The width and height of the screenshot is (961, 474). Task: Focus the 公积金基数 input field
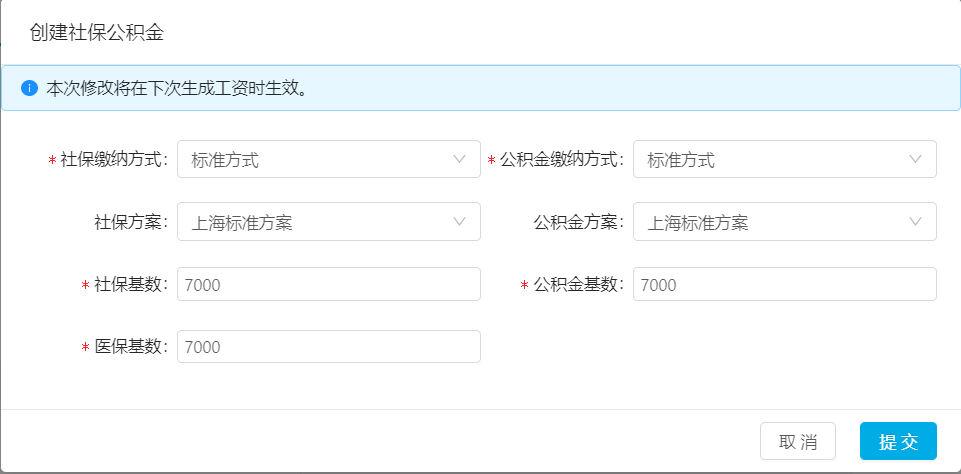point(784,285)
